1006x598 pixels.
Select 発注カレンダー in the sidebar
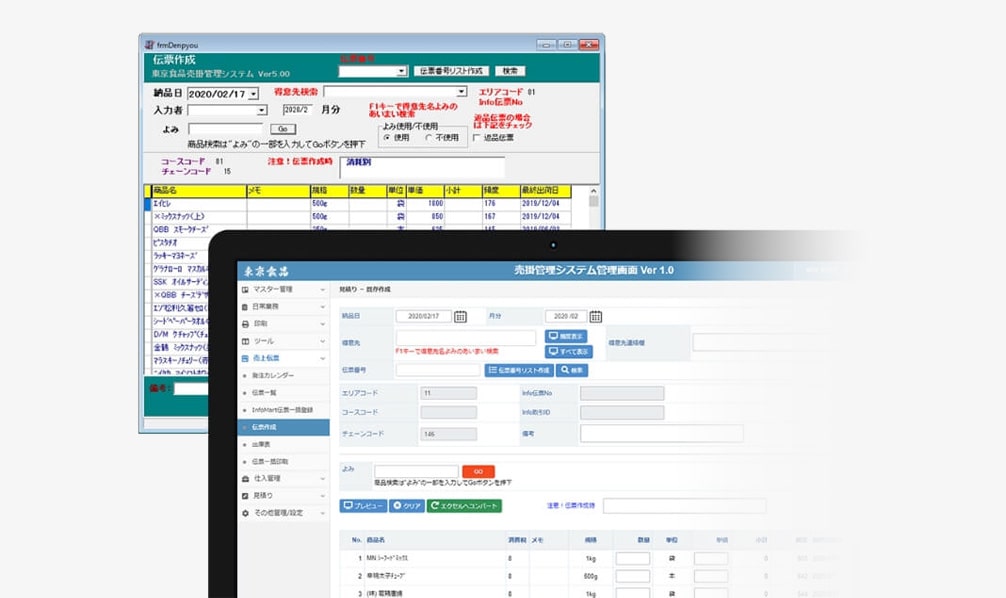272,376
